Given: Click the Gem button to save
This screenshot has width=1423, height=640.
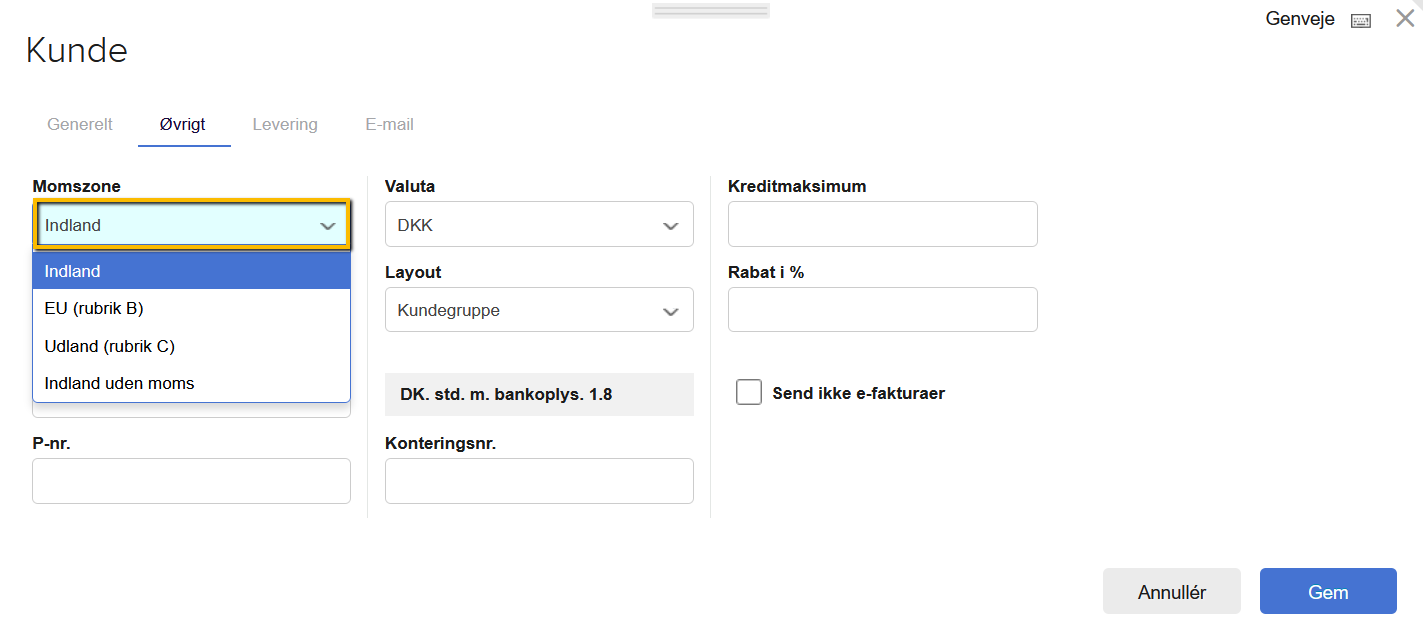Looking at the screenshot, I should coord(1328,591).
